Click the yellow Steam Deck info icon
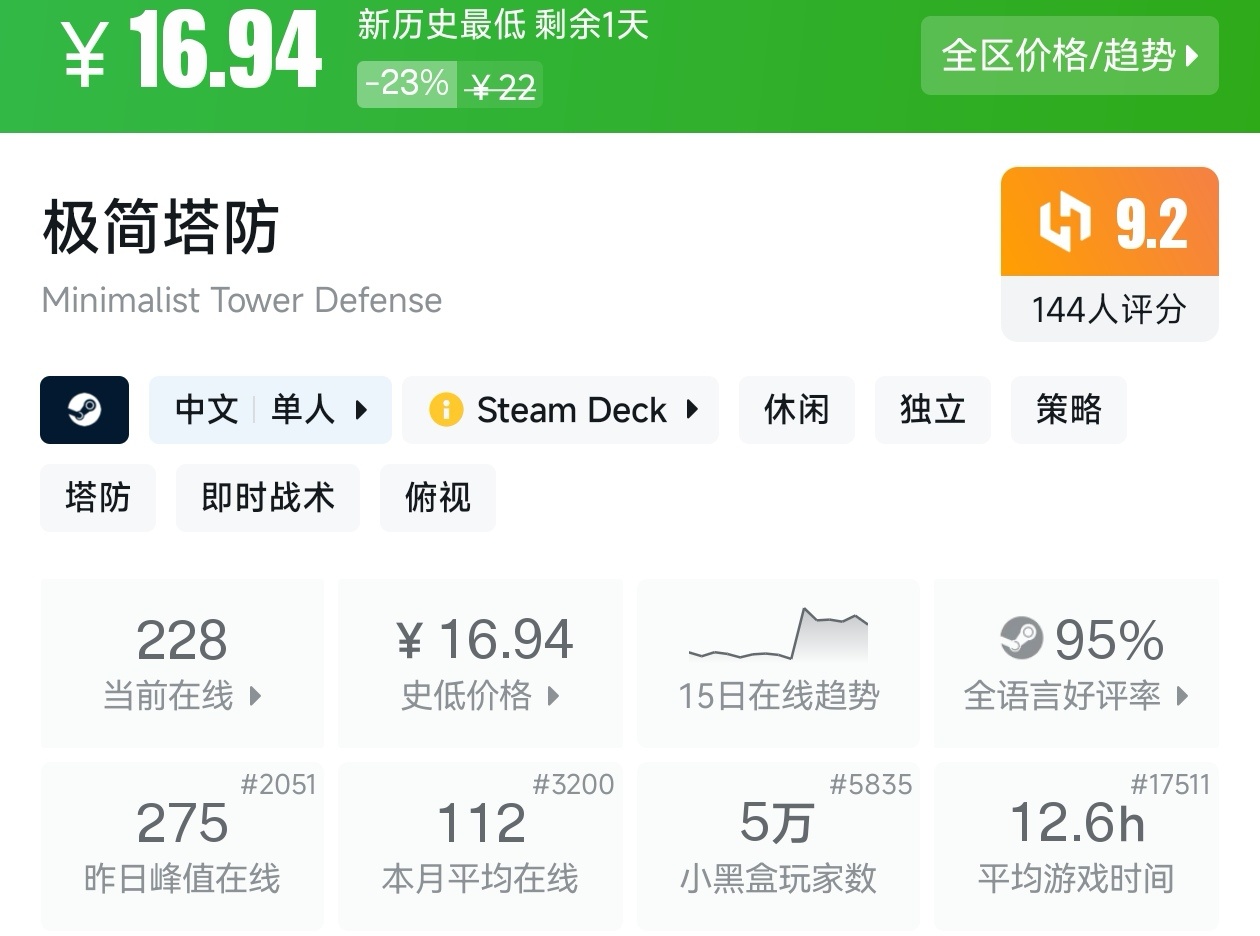Viewport: 1260px width, 936px height. (x=445, y=410)
